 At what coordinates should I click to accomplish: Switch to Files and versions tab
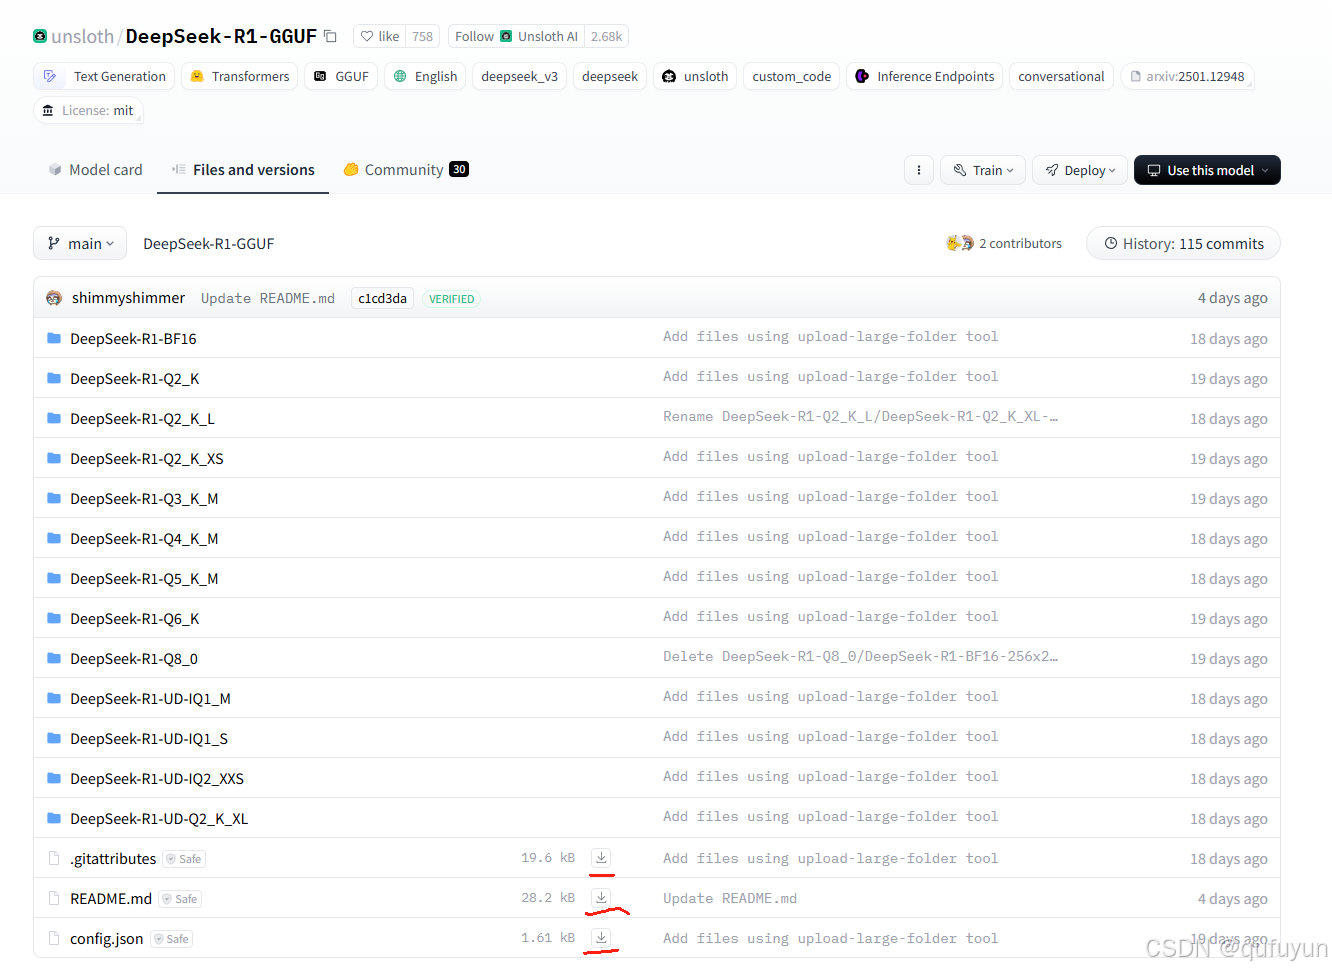click(x=243, y=170)
